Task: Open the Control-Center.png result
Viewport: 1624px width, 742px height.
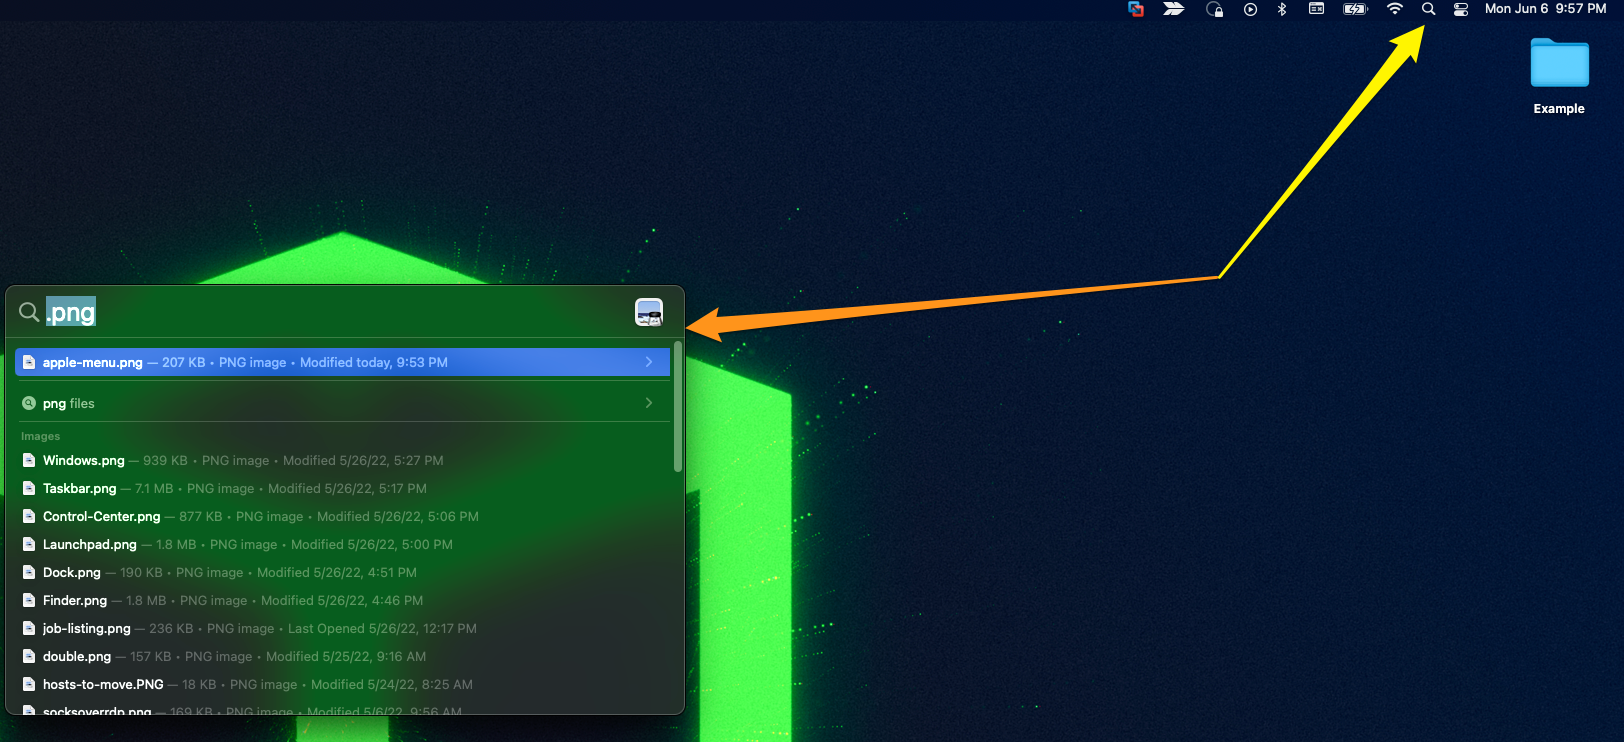Action: (101, 517)
